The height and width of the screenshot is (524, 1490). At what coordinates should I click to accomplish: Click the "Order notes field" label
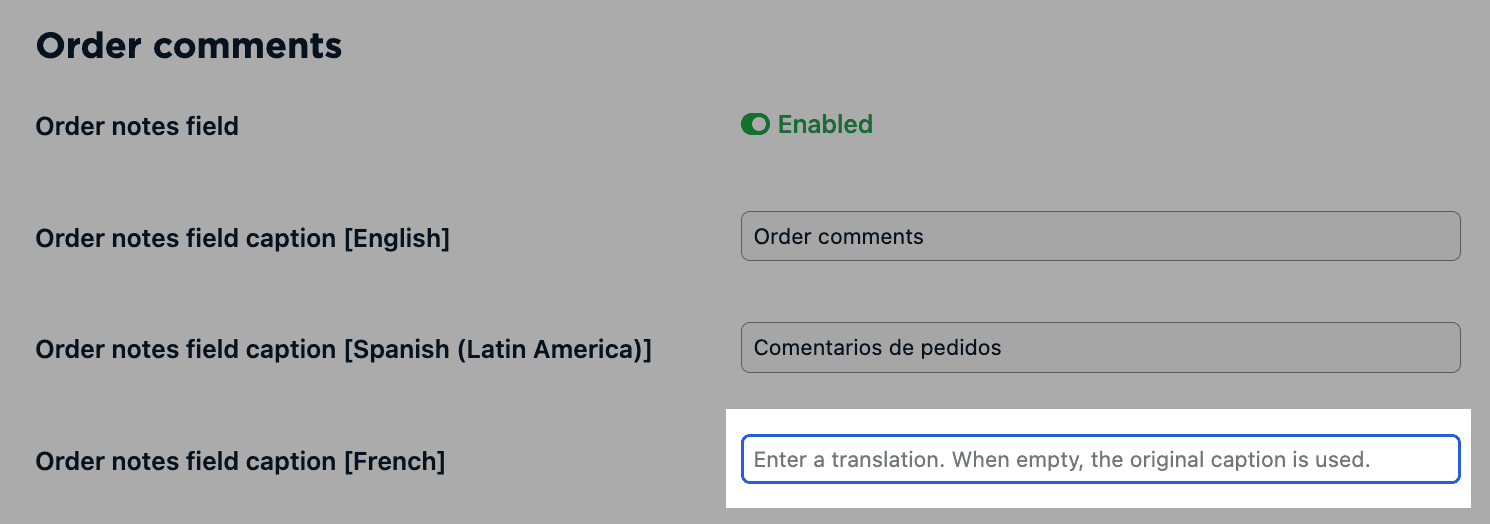click(x=137, y=127)
